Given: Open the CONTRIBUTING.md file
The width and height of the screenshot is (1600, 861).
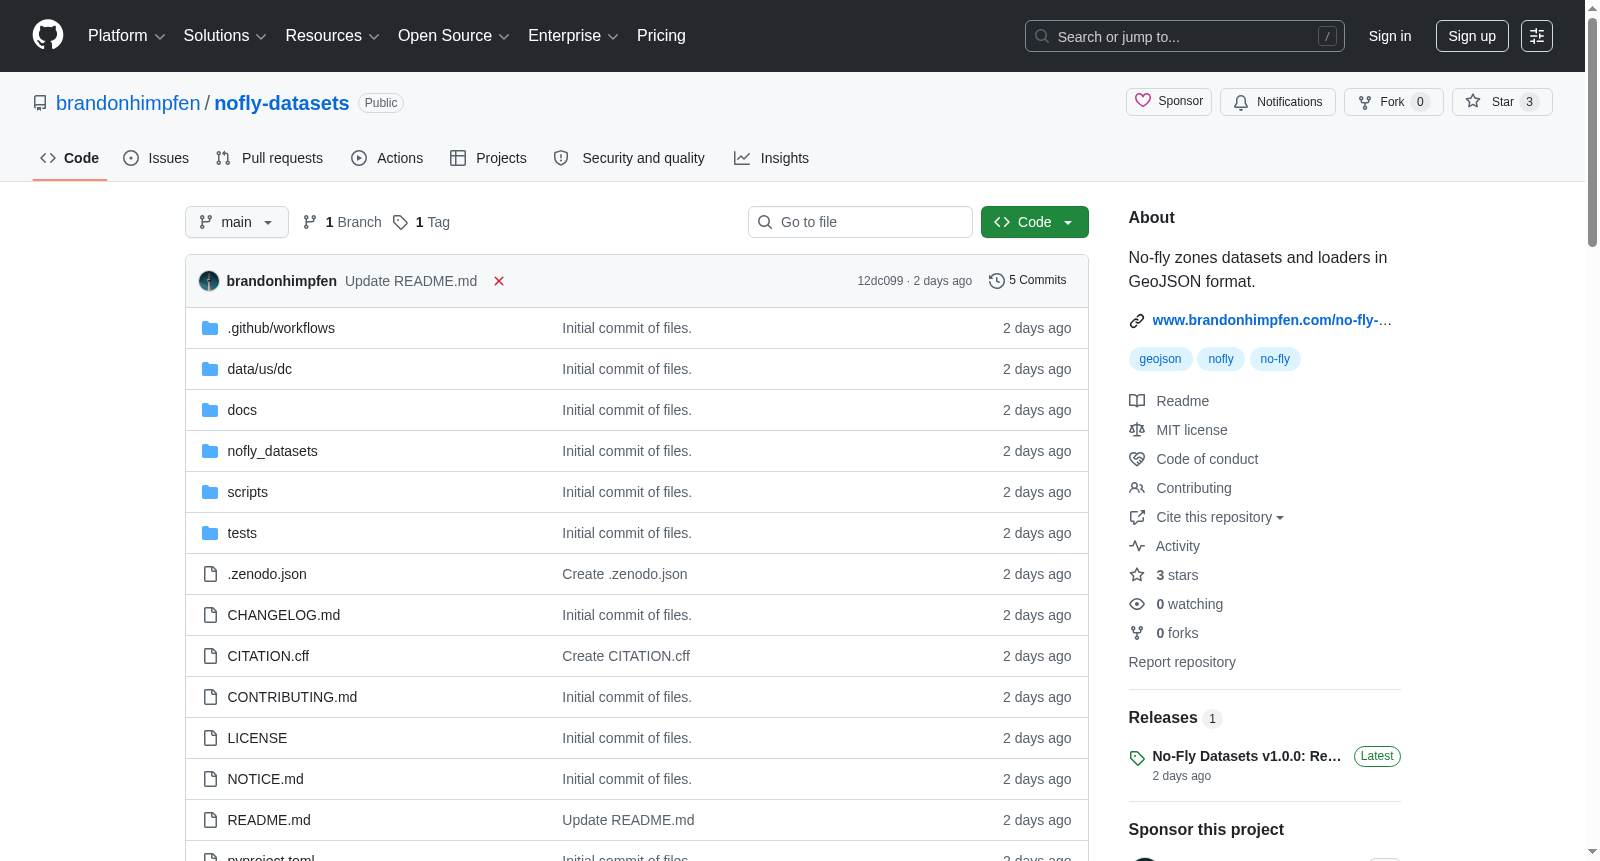Looking at the screenshot, I should click(x=292, y=697).
